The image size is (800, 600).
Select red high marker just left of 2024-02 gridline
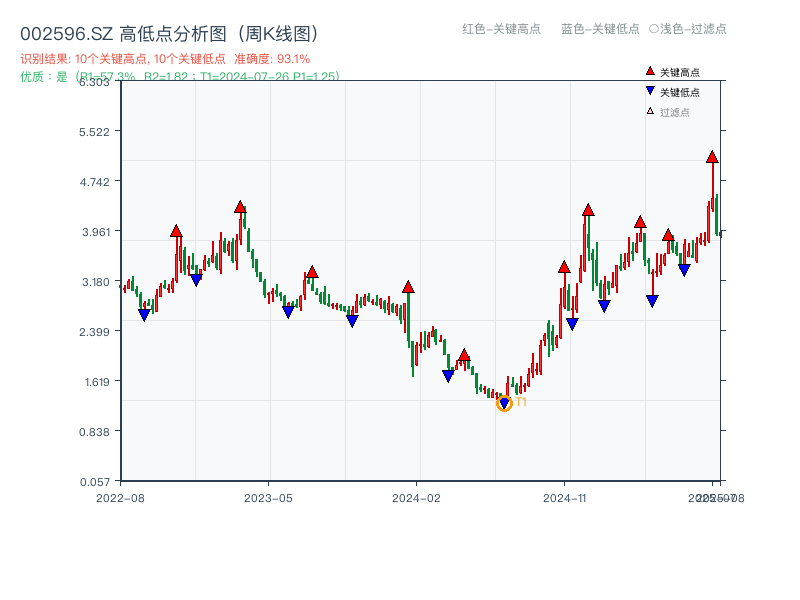pos(408,287)
